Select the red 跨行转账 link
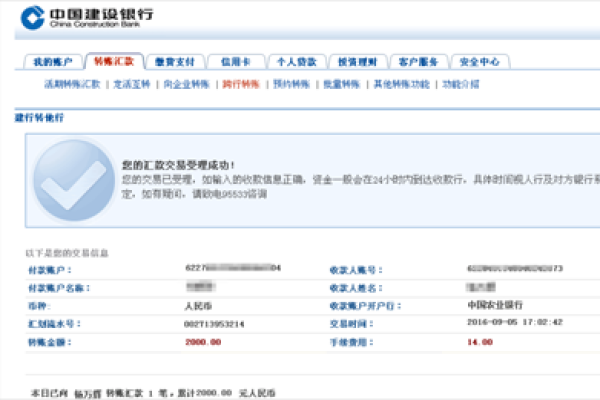600x400 pixels. [x=241, y=84]
